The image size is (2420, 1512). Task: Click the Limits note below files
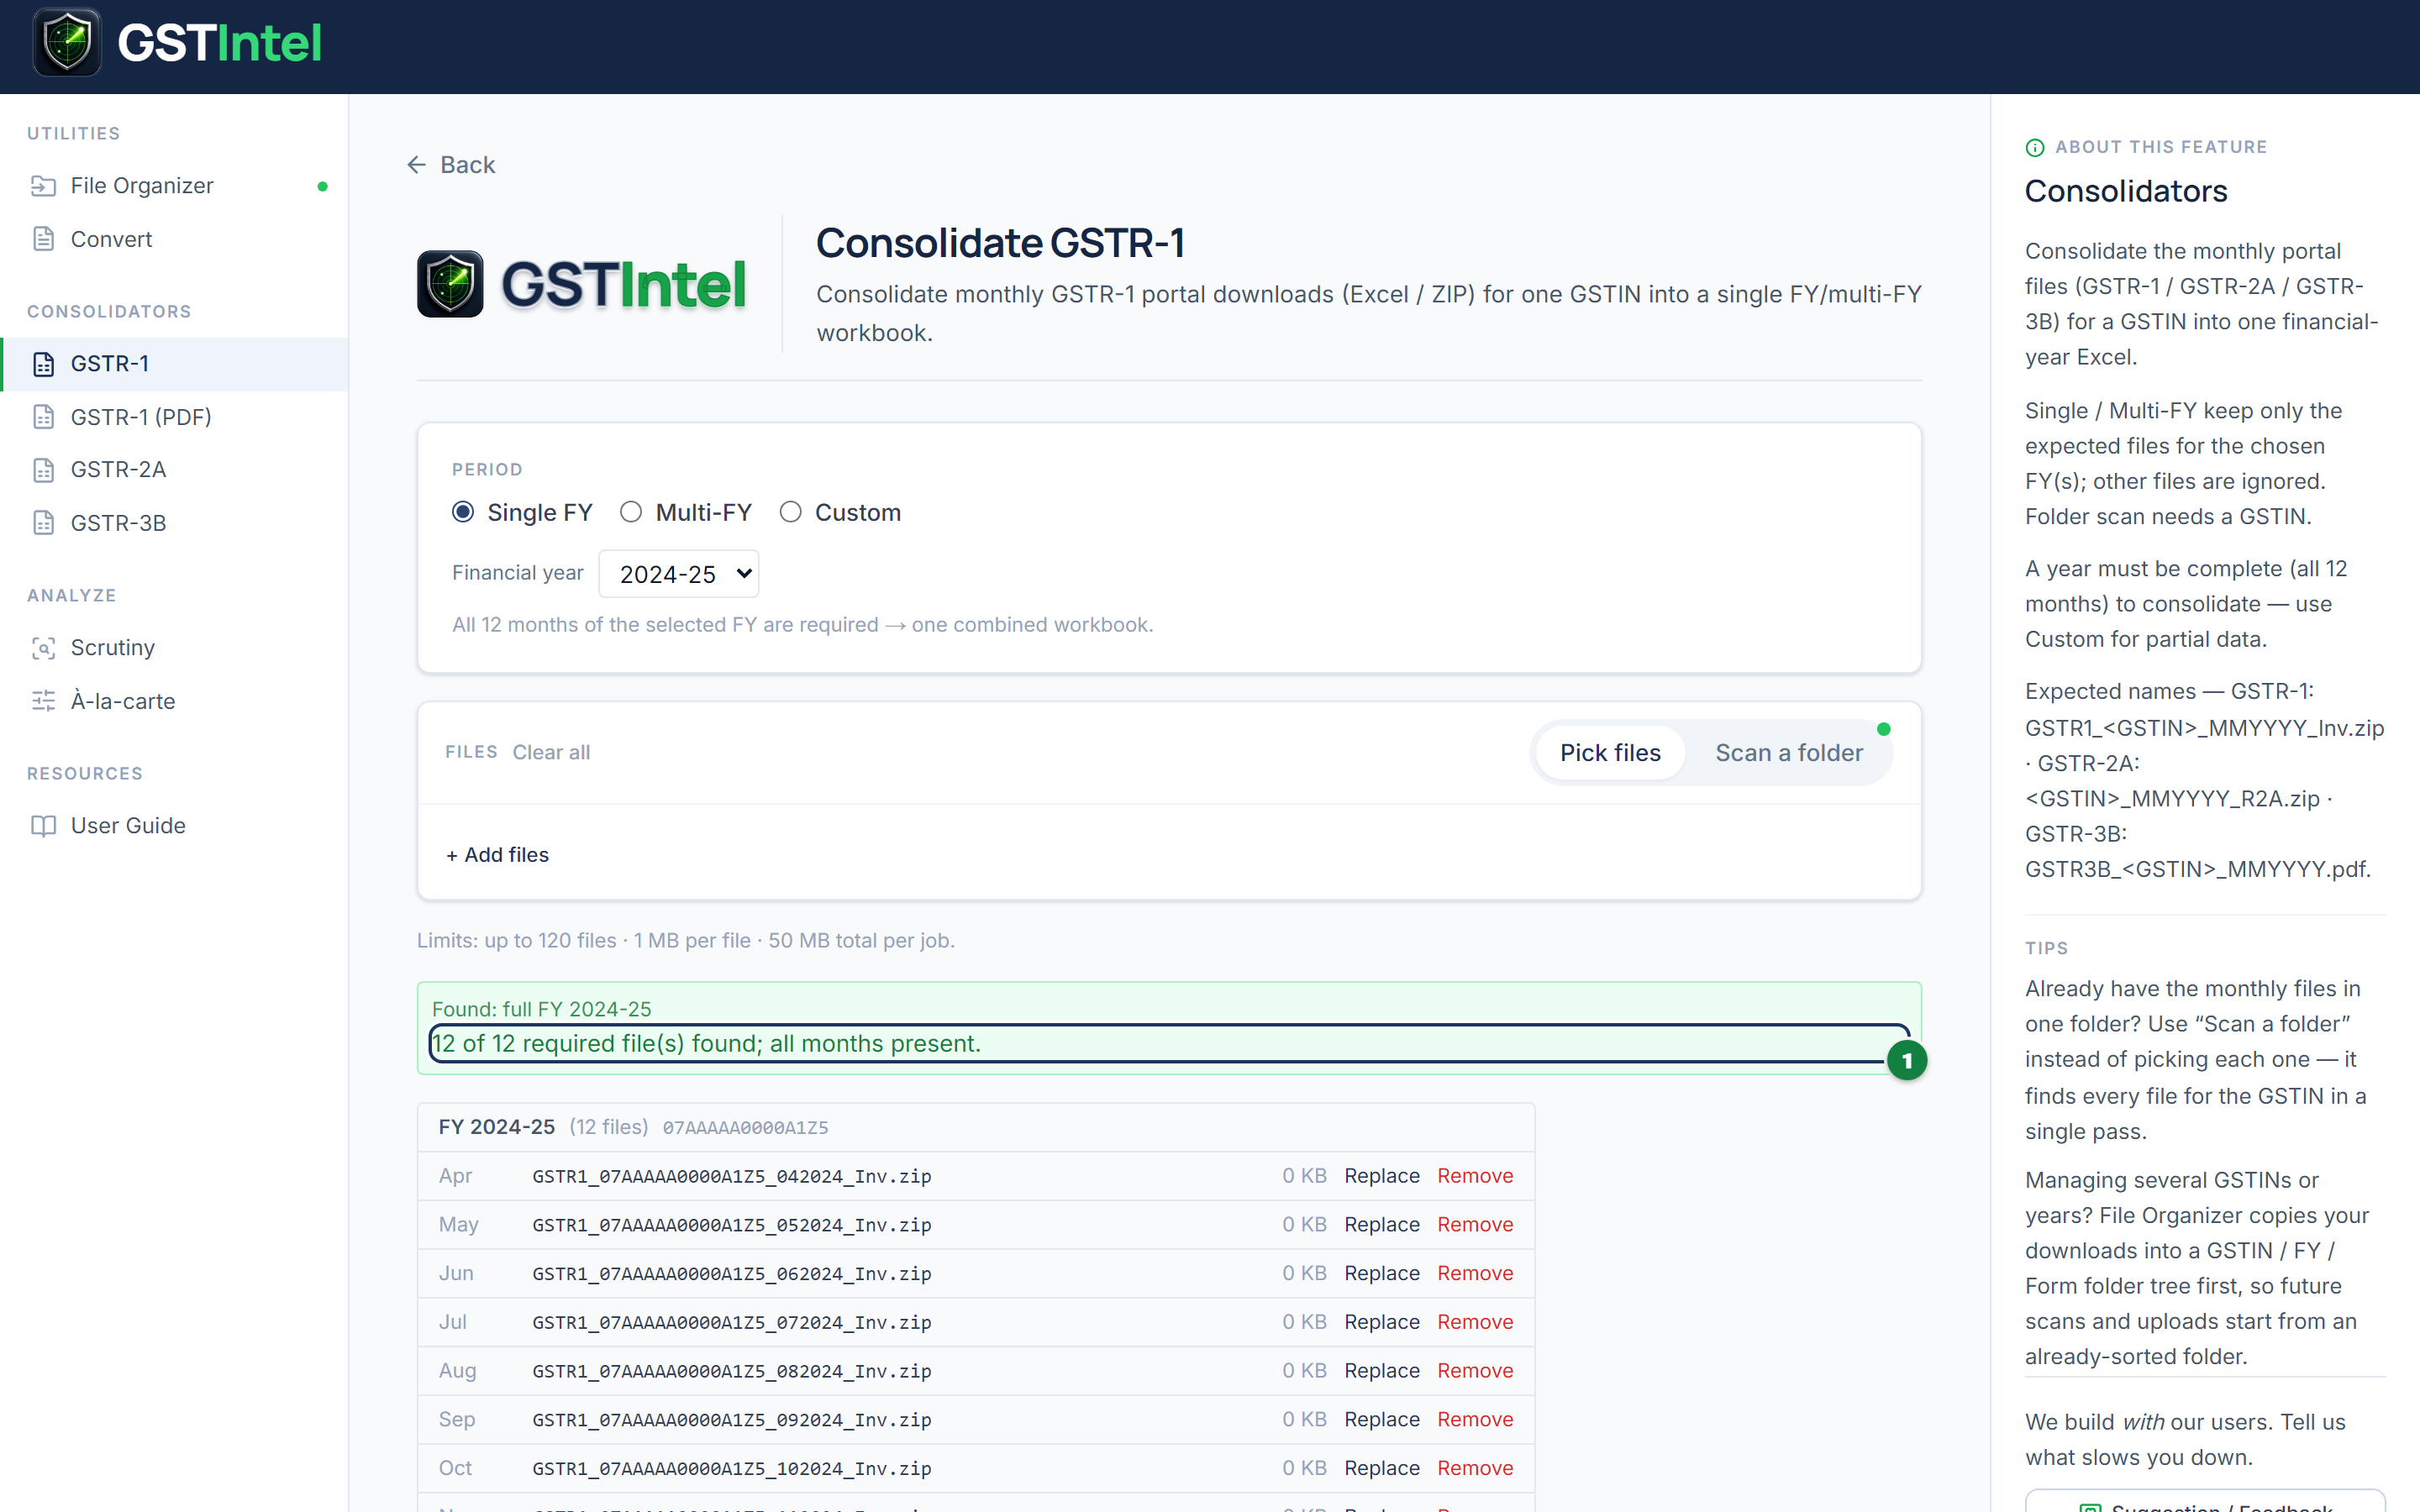coord(685,941)
